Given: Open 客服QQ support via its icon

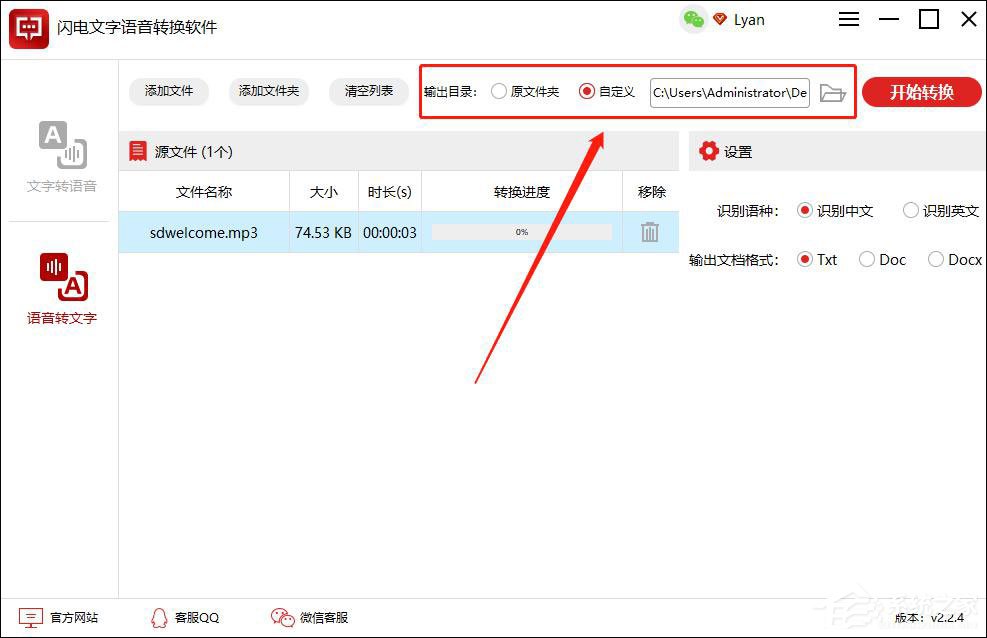Looking at the screenshot, I should pyautogui.click(x=158, y=617).
